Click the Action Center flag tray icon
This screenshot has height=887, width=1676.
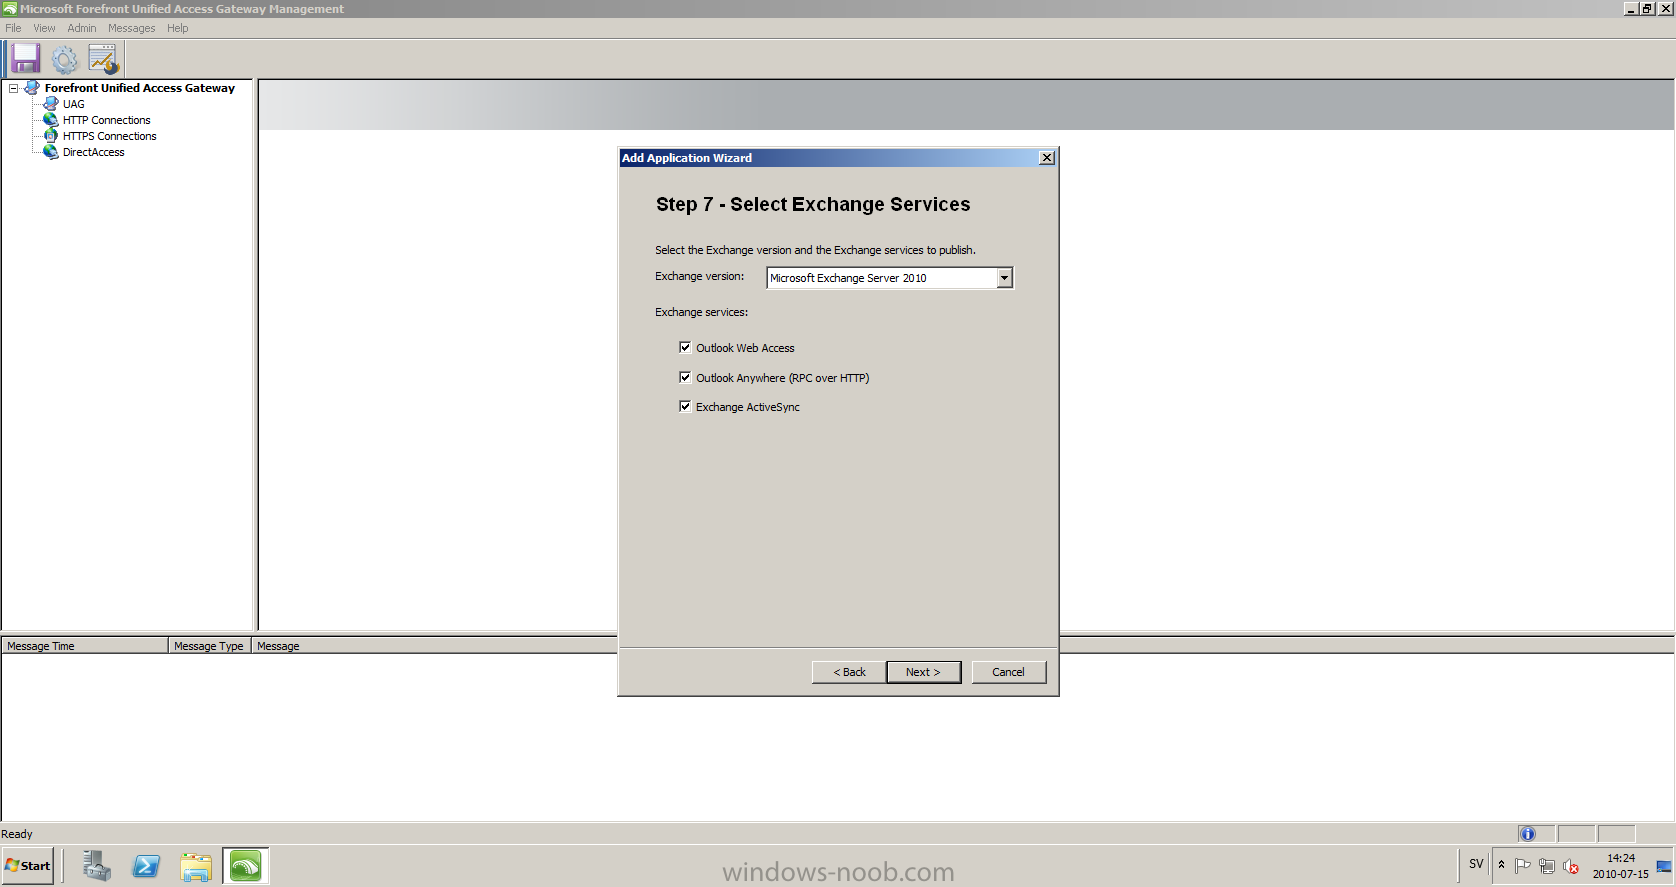pos(1523,866)
